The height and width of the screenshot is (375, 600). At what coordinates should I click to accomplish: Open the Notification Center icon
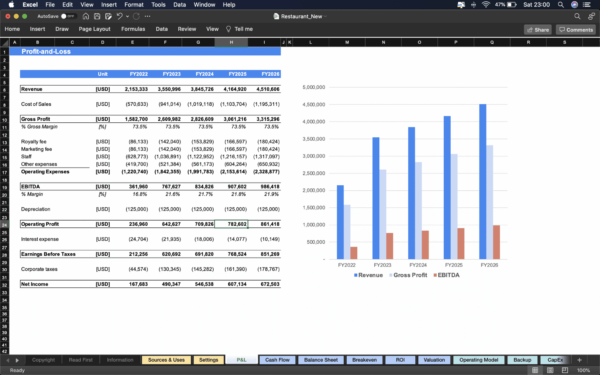(587, 5)
